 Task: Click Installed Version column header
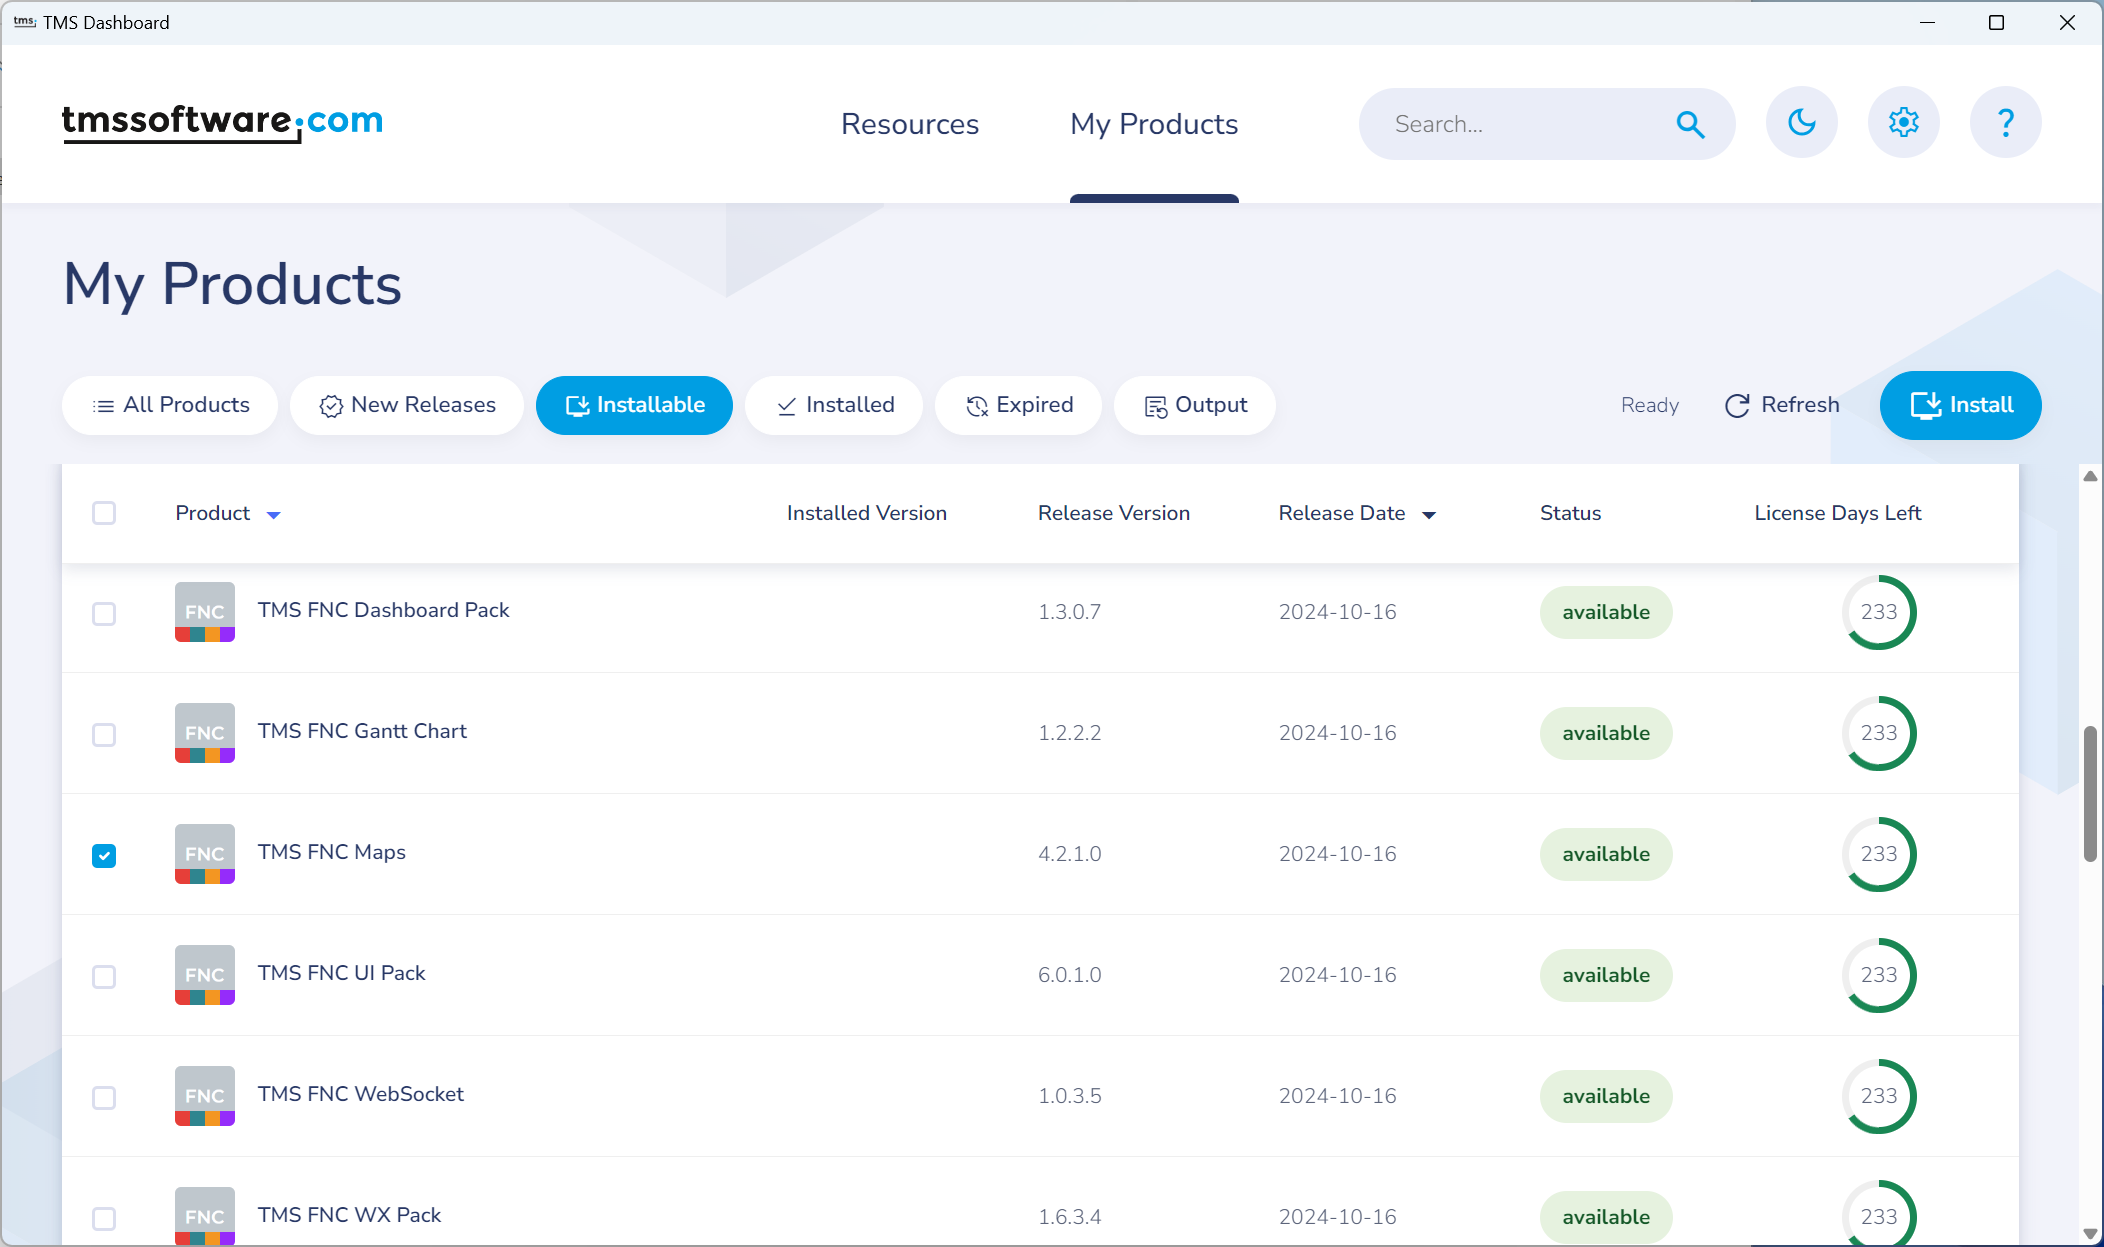click(x=866, y=513)
